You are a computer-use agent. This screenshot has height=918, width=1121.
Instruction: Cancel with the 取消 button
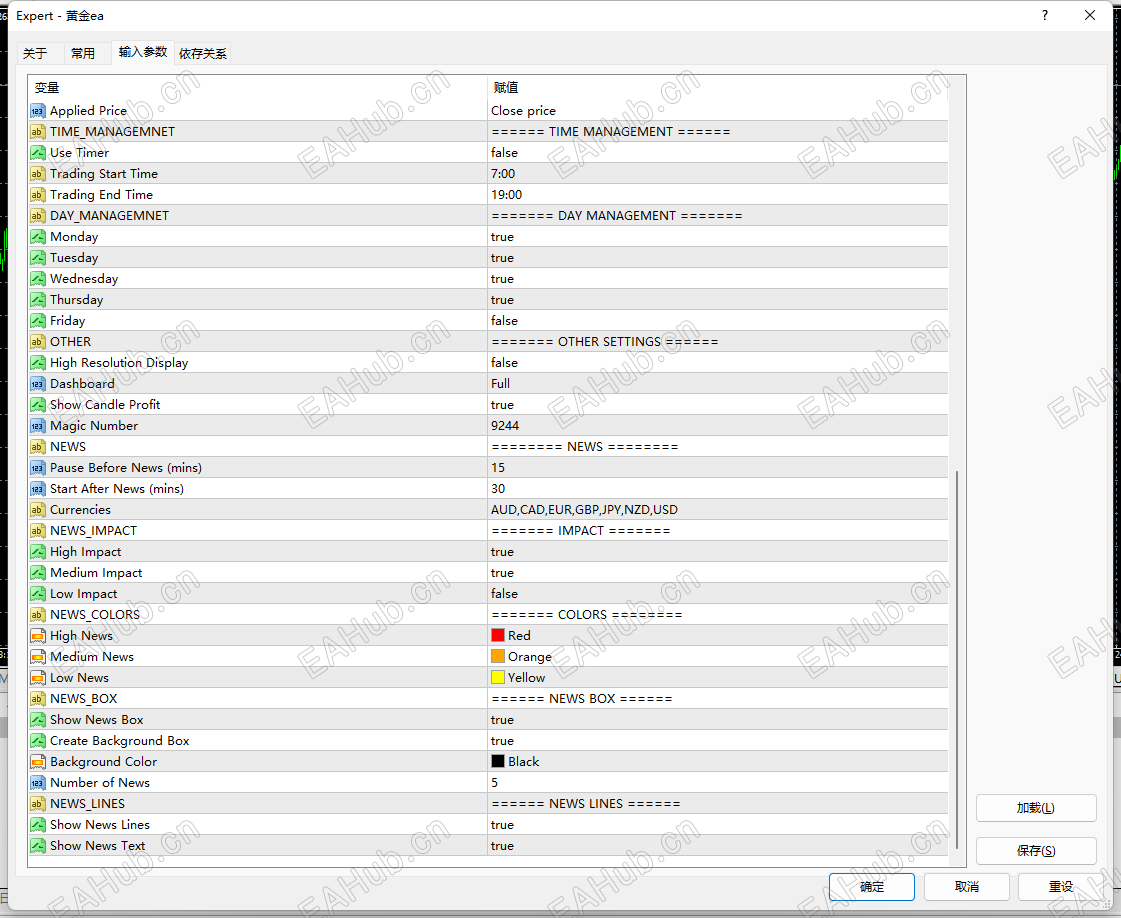click(967, 887)
